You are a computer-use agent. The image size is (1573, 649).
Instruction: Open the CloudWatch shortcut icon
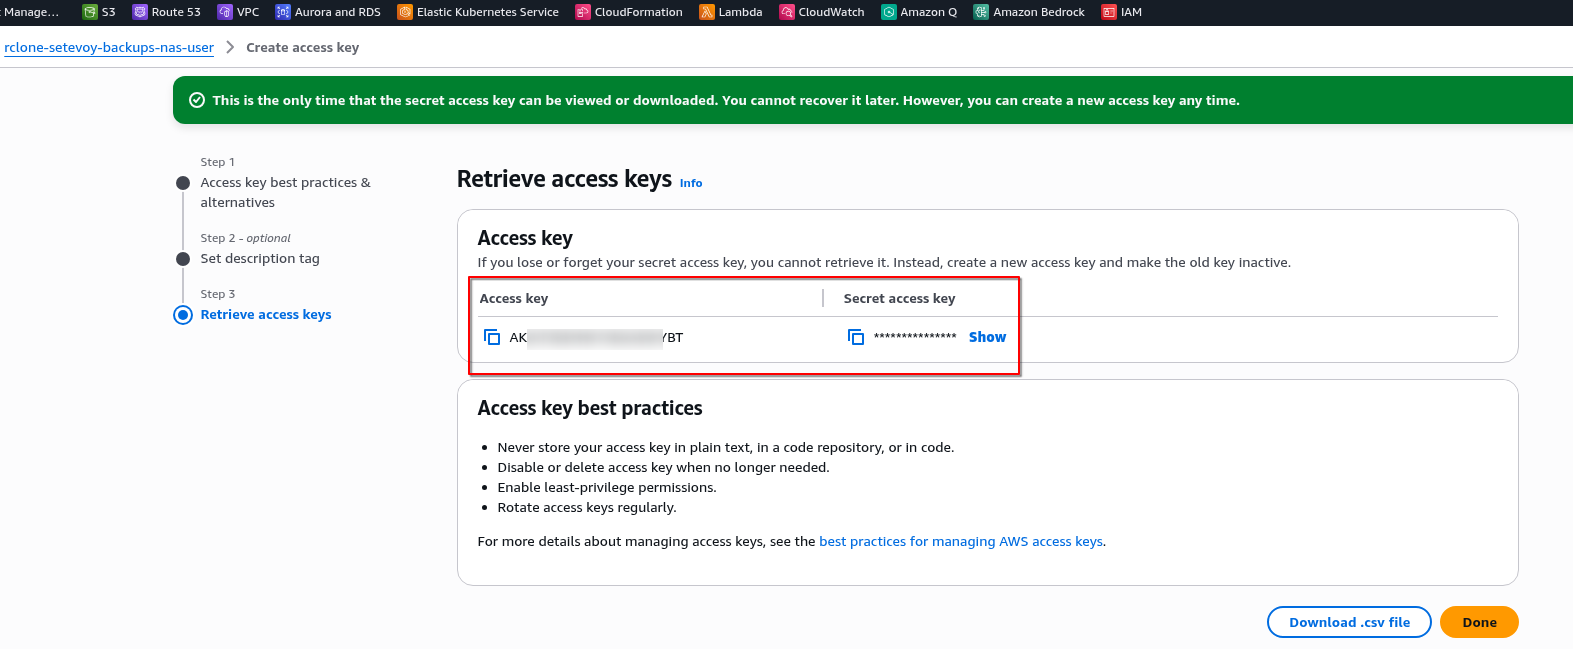(787, 12)
